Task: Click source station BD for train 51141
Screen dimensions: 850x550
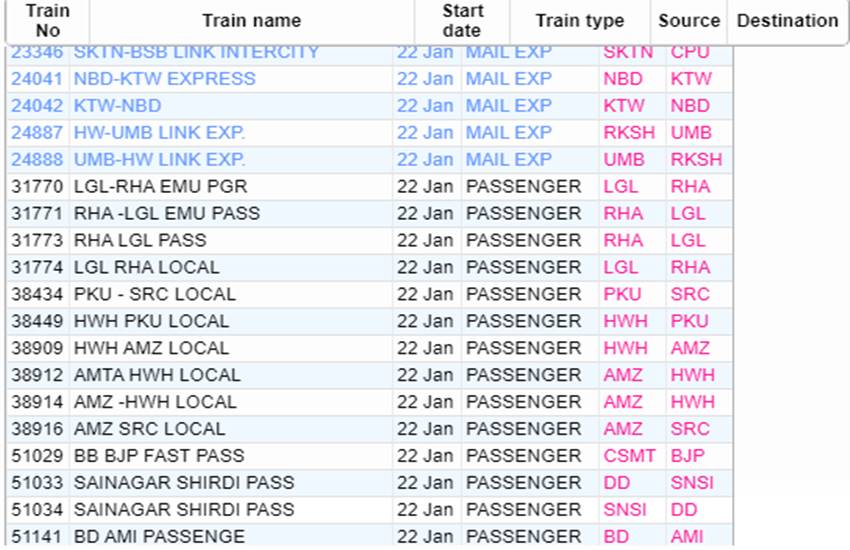Action: click(616, 537)
